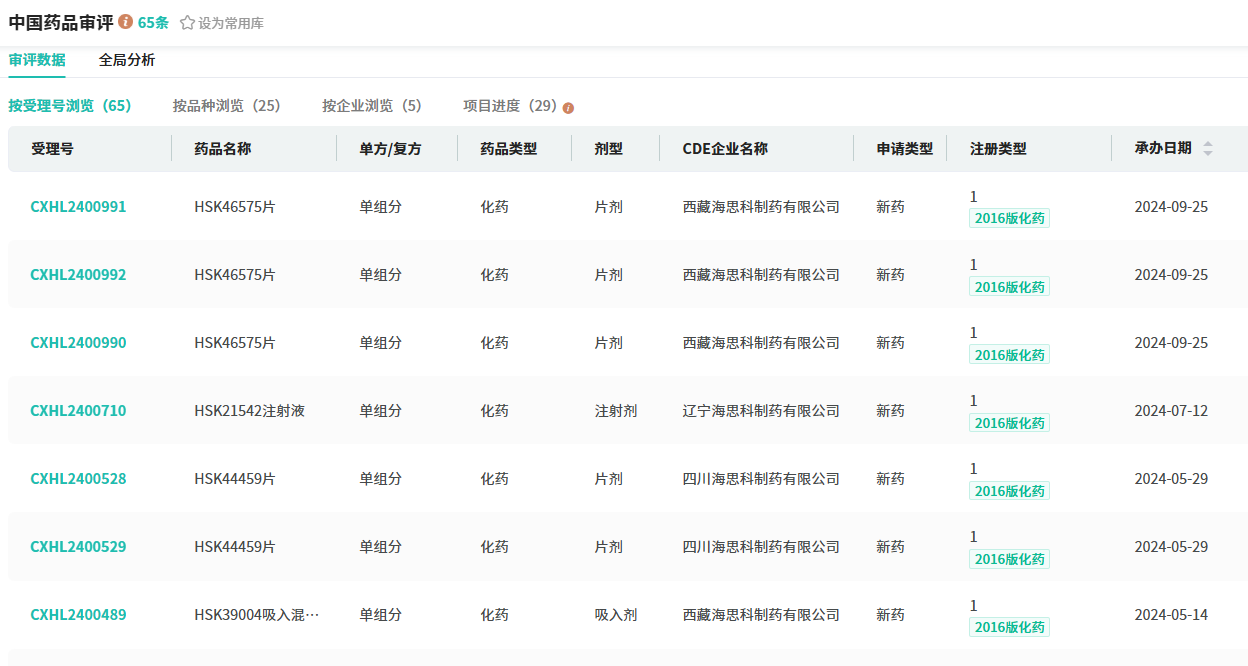Click the date 2024-07-12
Viewport: 1248px width, 666px height.
[1171, 411]
